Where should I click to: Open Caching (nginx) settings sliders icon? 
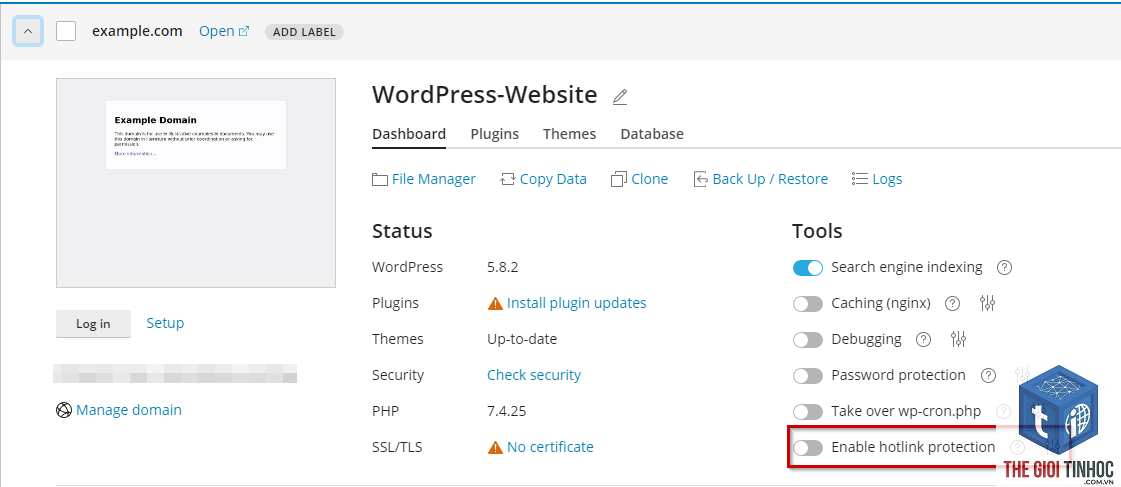[x=987, y=303]
